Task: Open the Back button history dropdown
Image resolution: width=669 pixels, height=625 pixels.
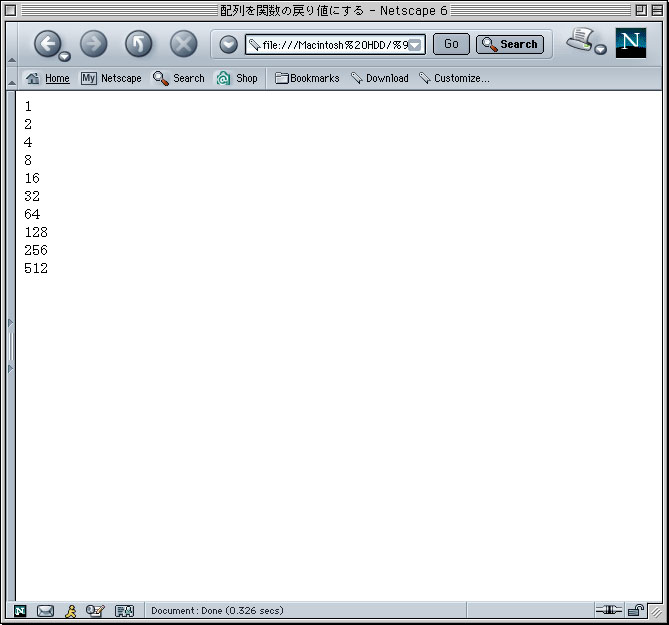Action: [x=64, y=56]
